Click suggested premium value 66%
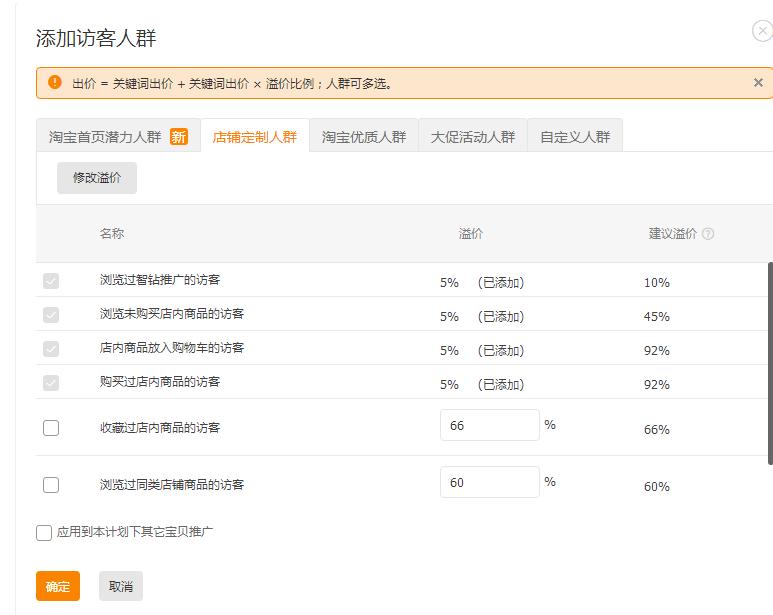This screenshot has height=615, width=773. [x=657, y=430]
